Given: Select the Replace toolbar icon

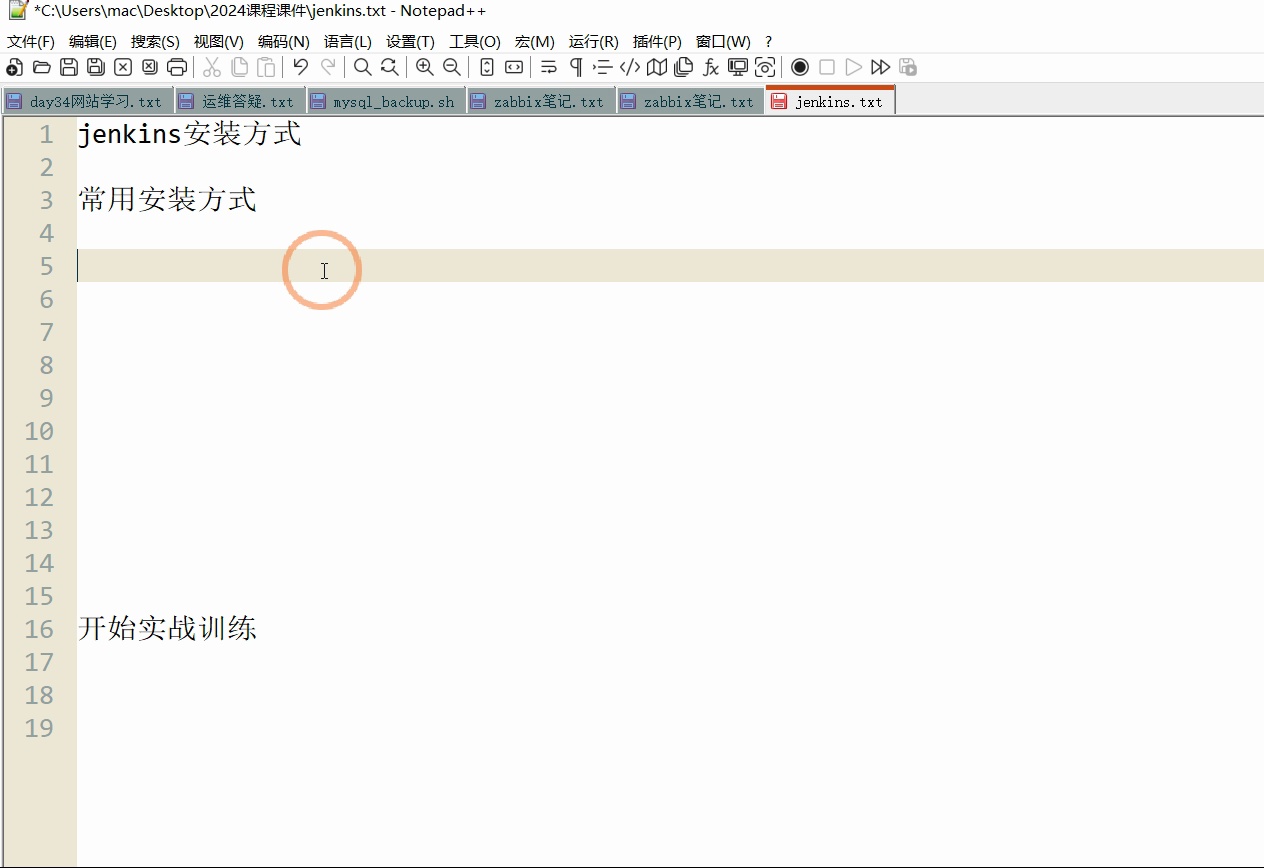Looking at the screenshot, I should point(389,67).
